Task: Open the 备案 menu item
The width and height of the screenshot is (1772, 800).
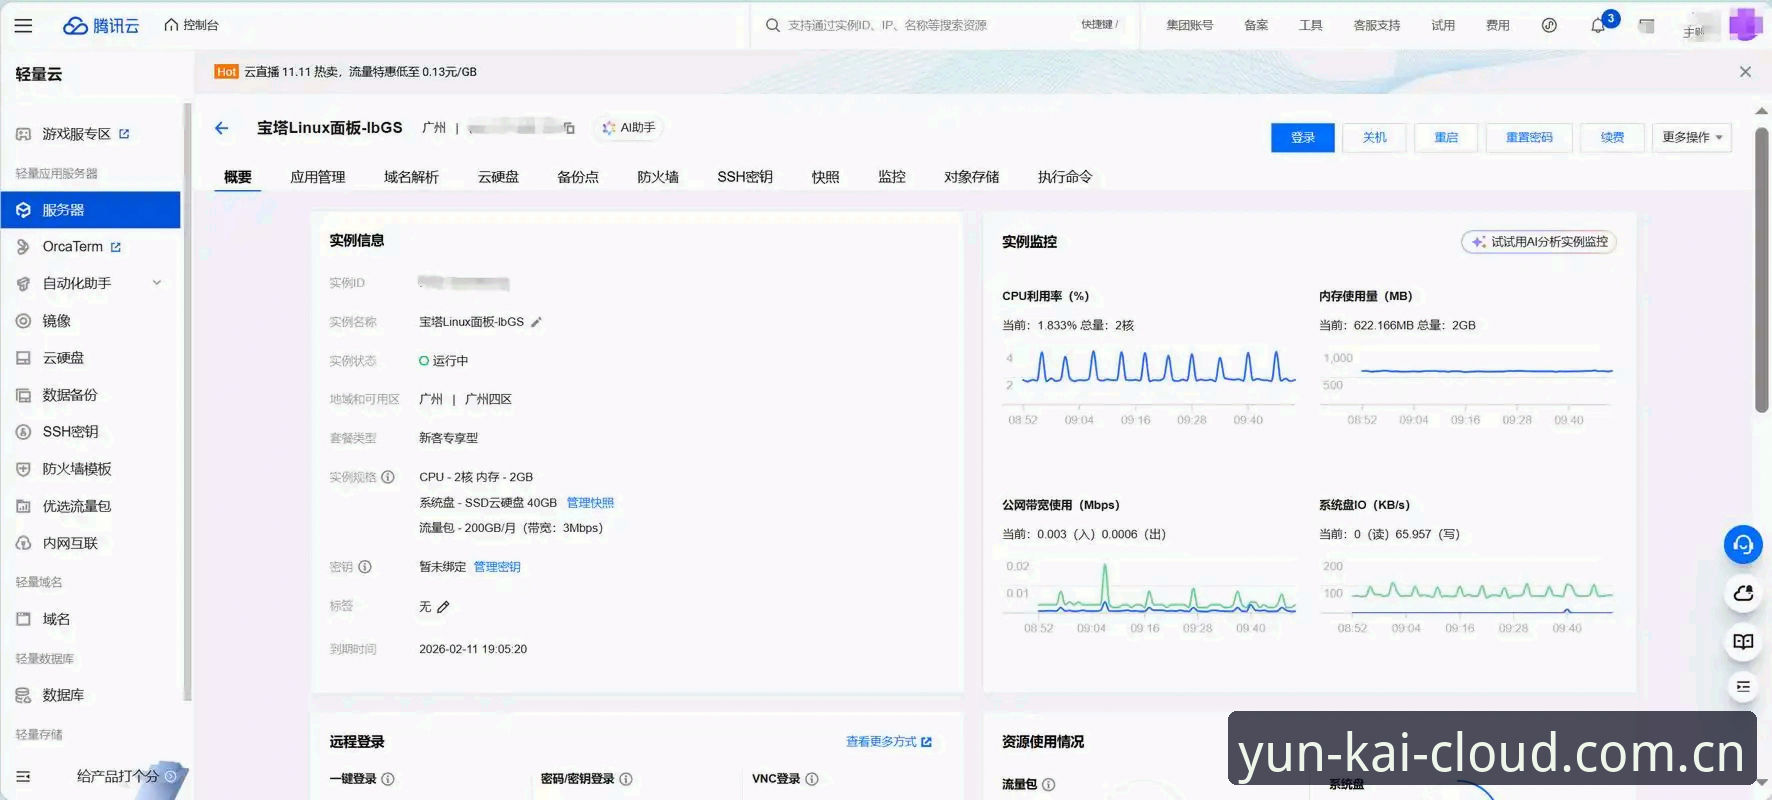Action: pyautogui.click(x=1256, y=25)
